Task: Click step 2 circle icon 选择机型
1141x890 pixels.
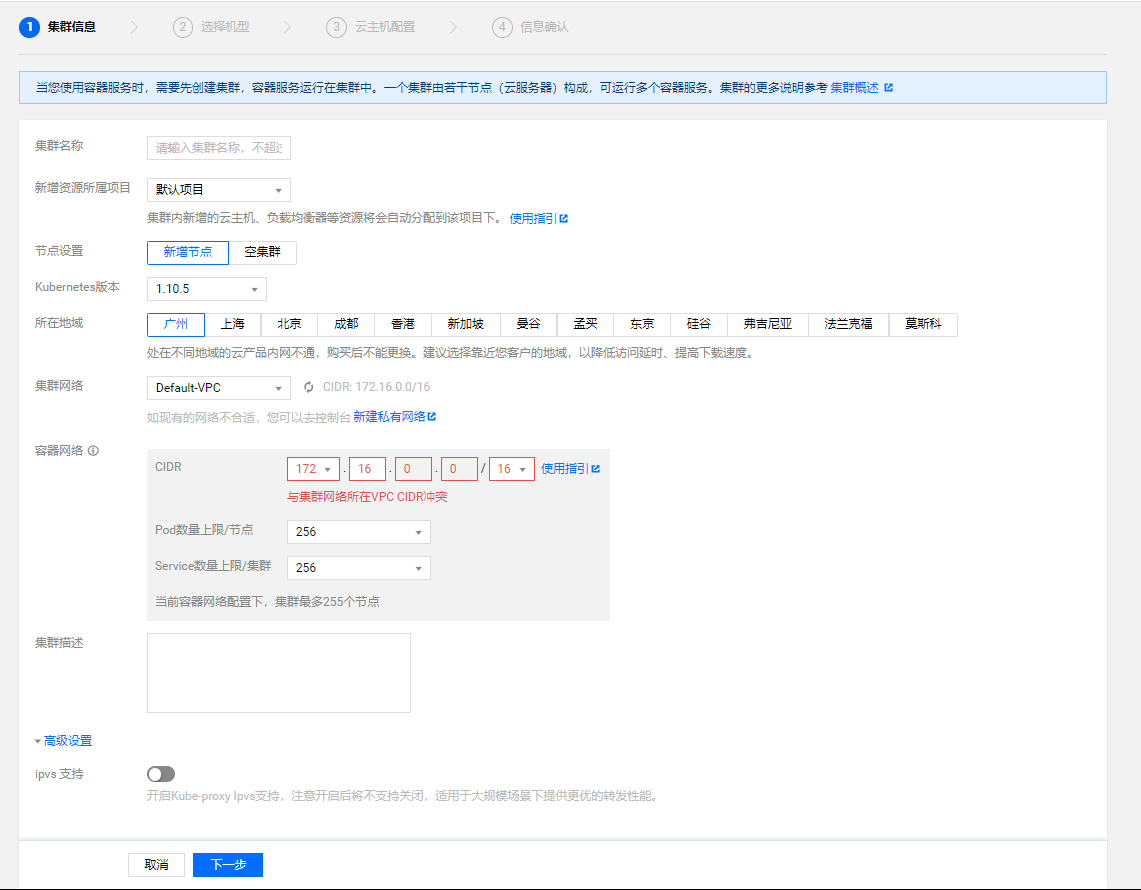Action: [x=183, y=27]
